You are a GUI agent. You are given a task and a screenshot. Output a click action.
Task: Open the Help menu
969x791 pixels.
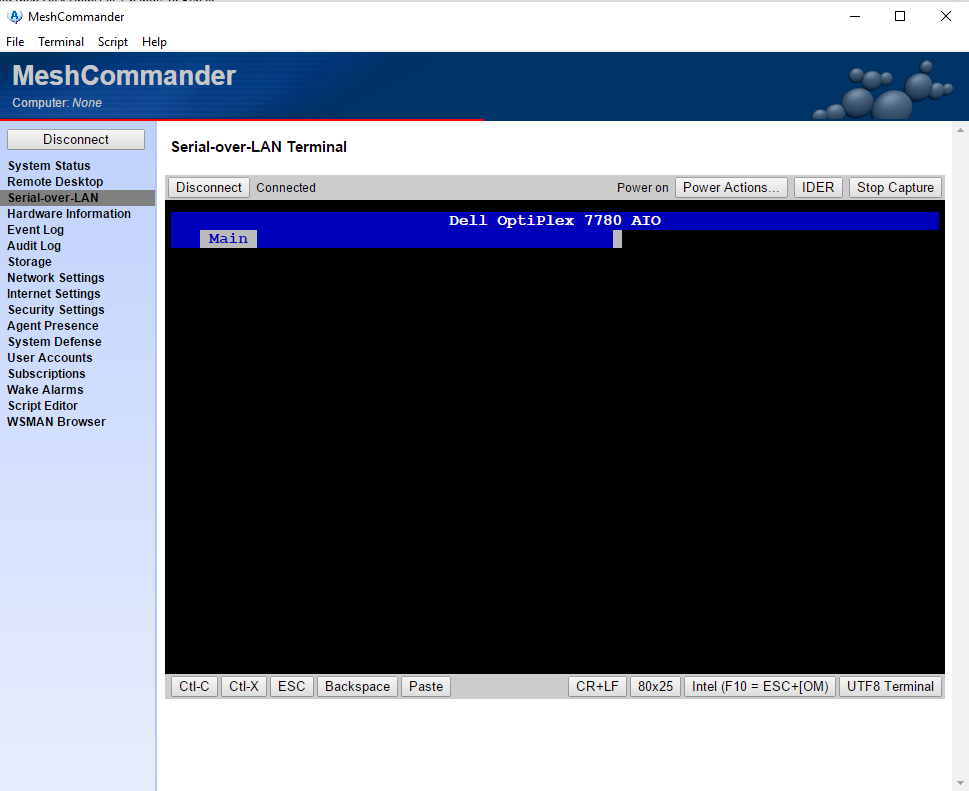[x=154, y=42]
